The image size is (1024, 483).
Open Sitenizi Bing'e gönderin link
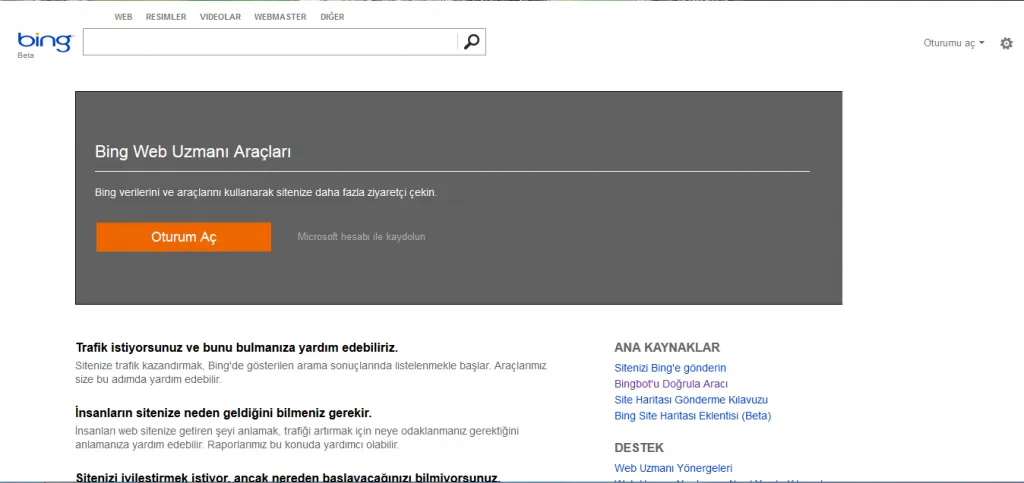coord(670,368)
